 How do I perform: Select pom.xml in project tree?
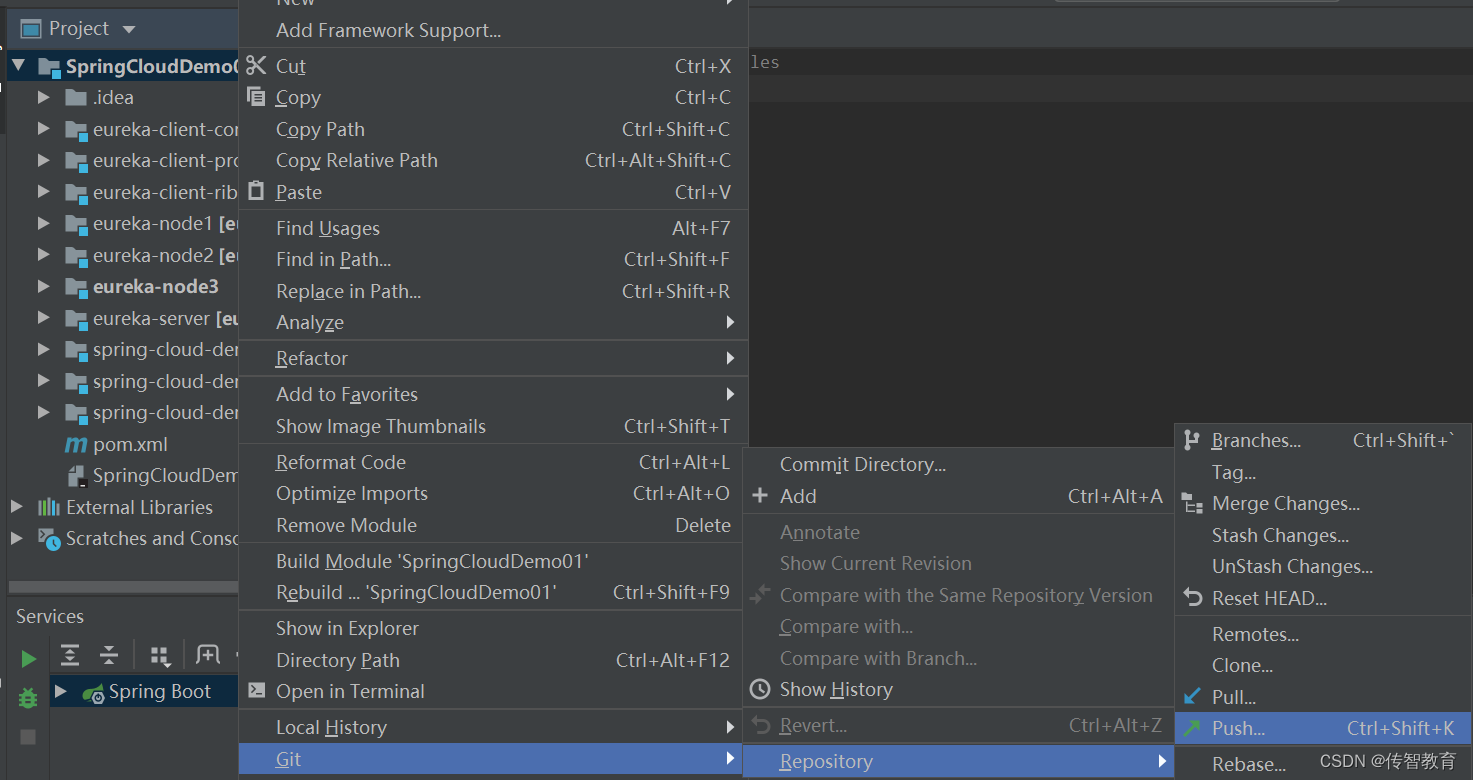click(x=130, y=444)
